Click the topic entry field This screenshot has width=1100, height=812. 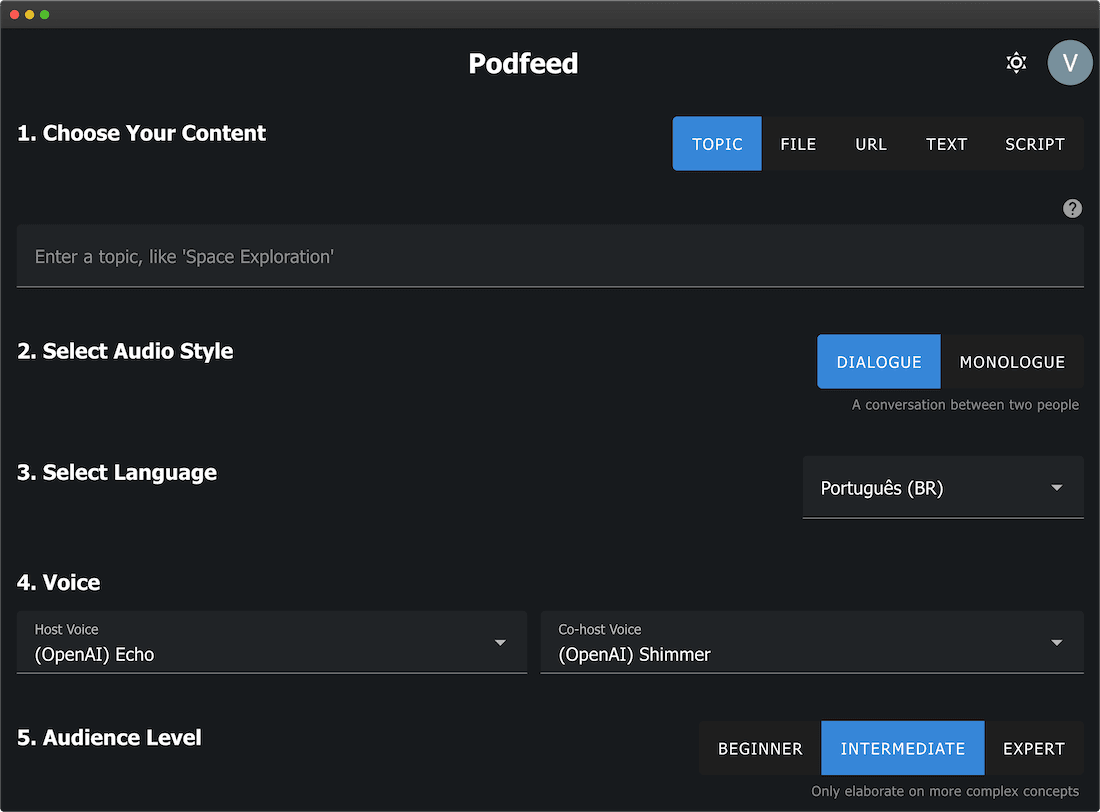pos(550,256)
